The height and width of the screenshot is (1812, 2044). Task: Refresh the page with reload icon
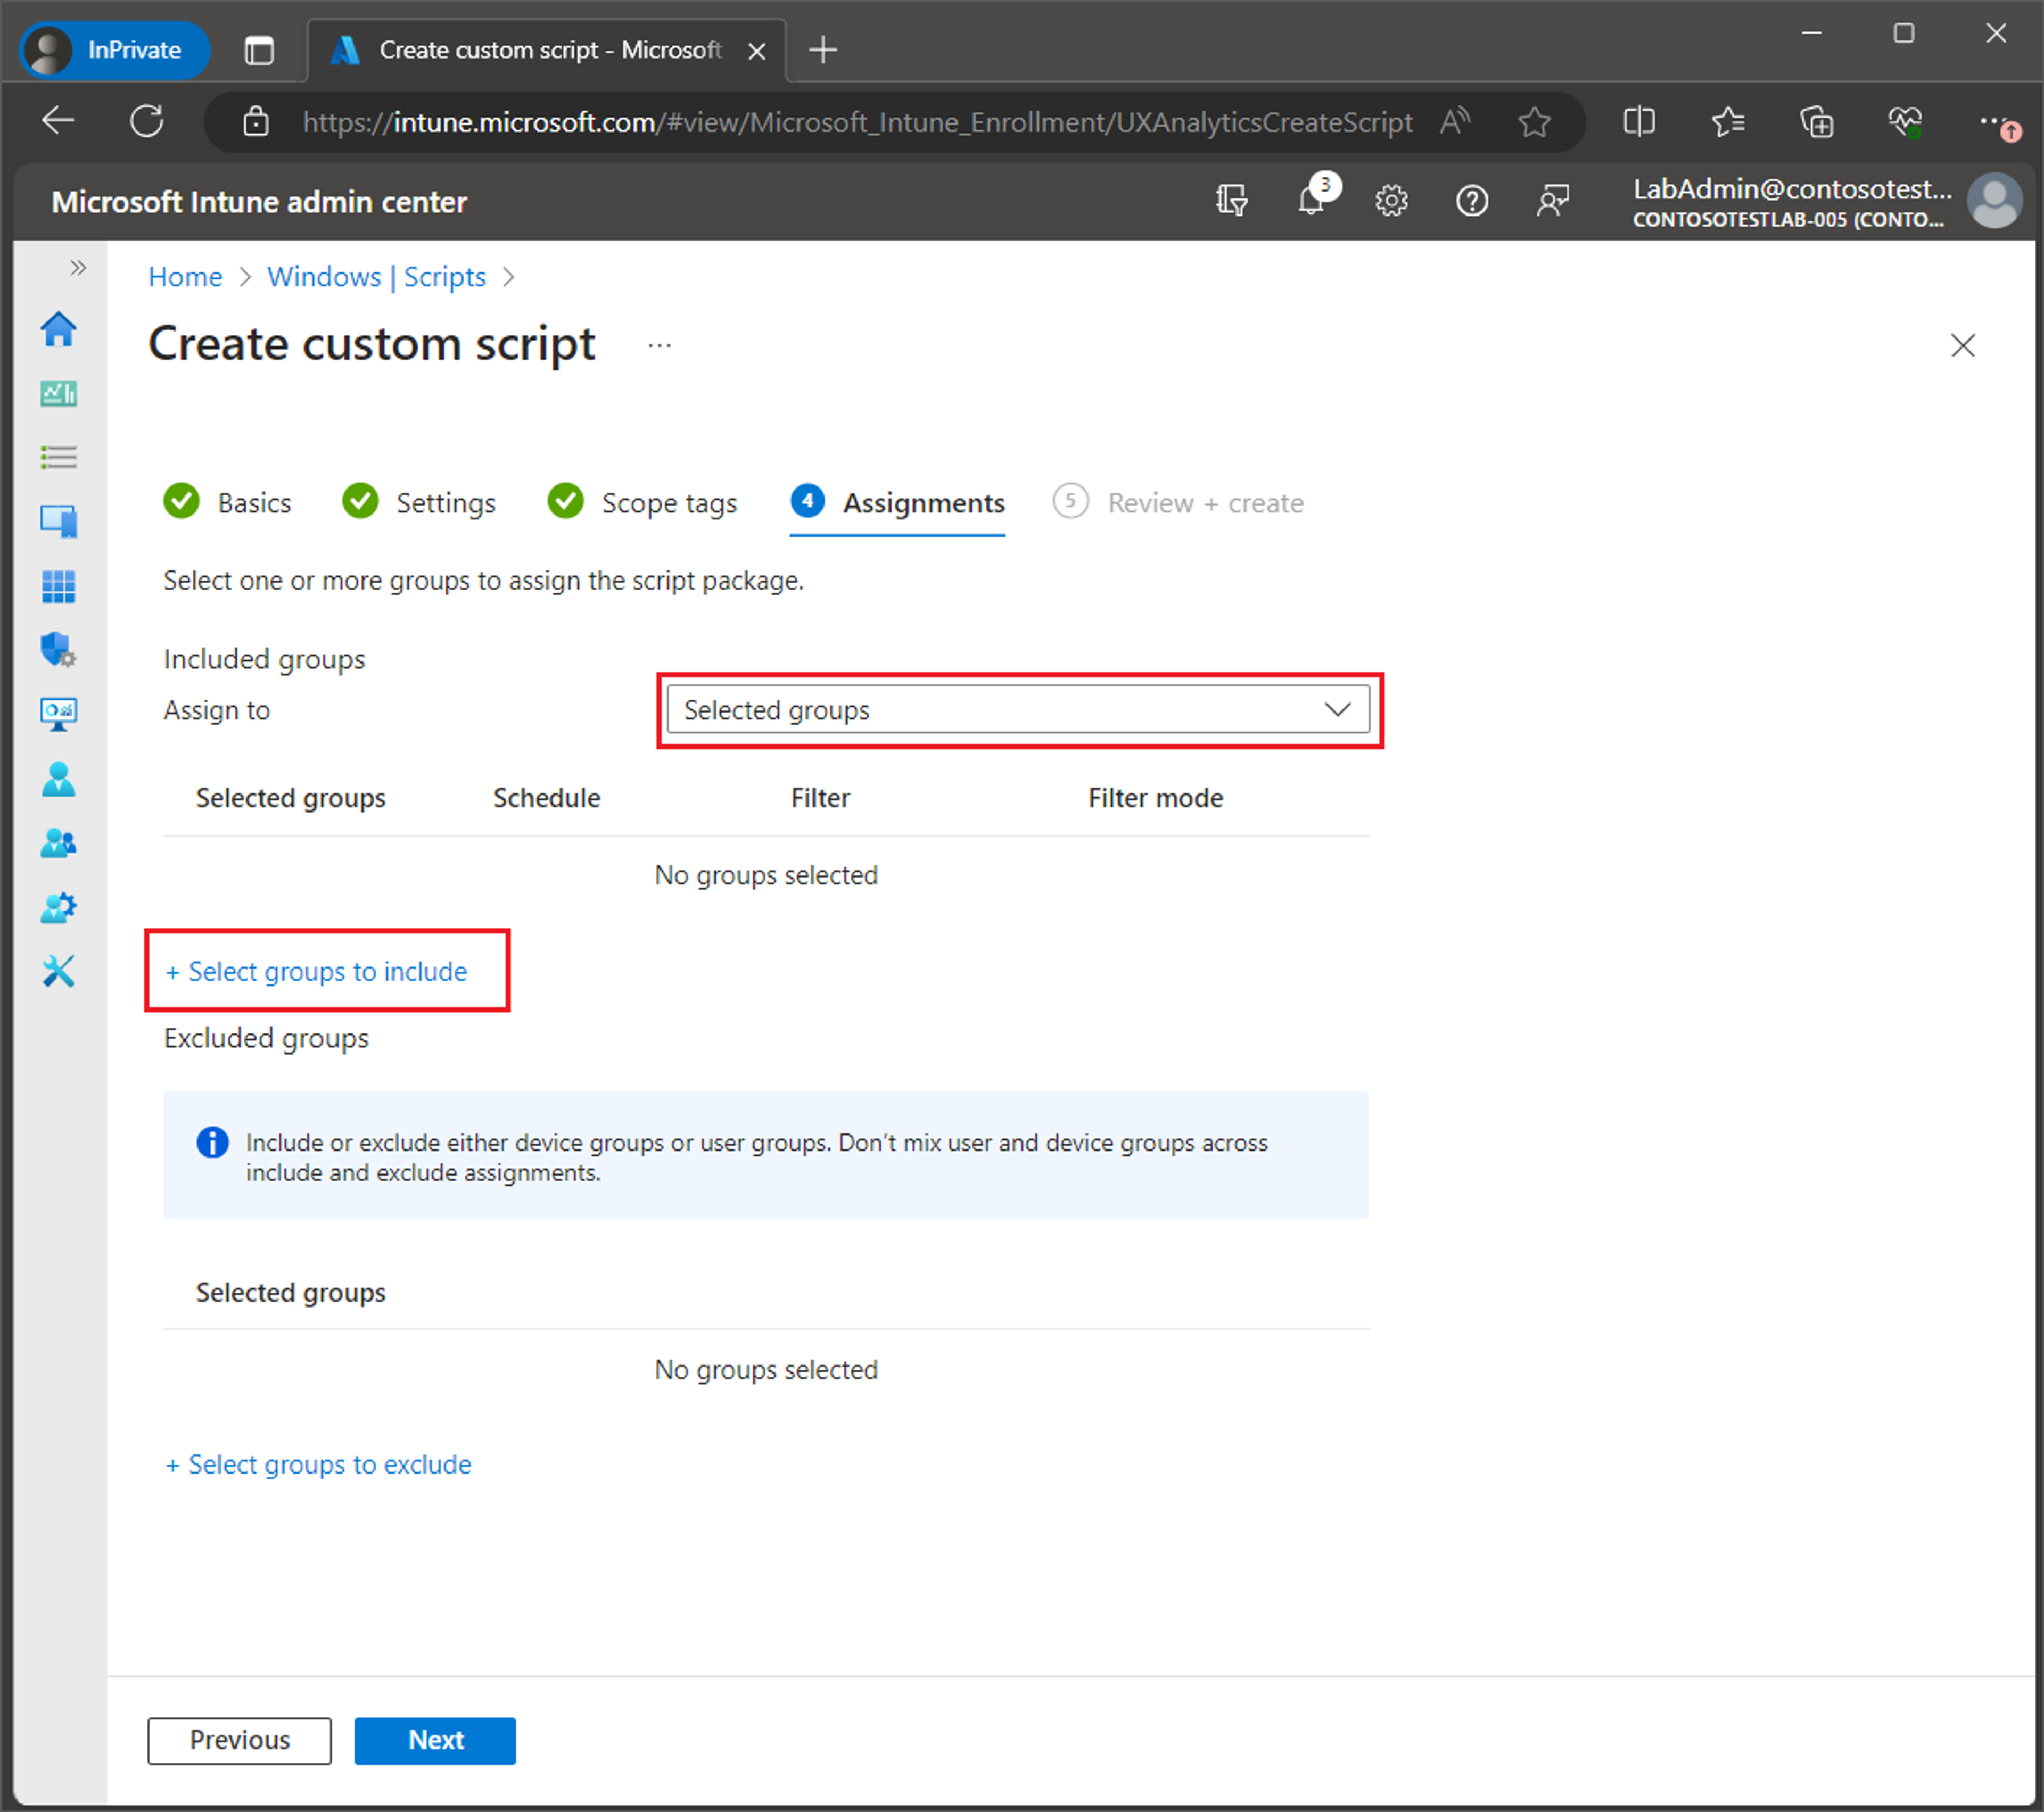coord(147,121)
